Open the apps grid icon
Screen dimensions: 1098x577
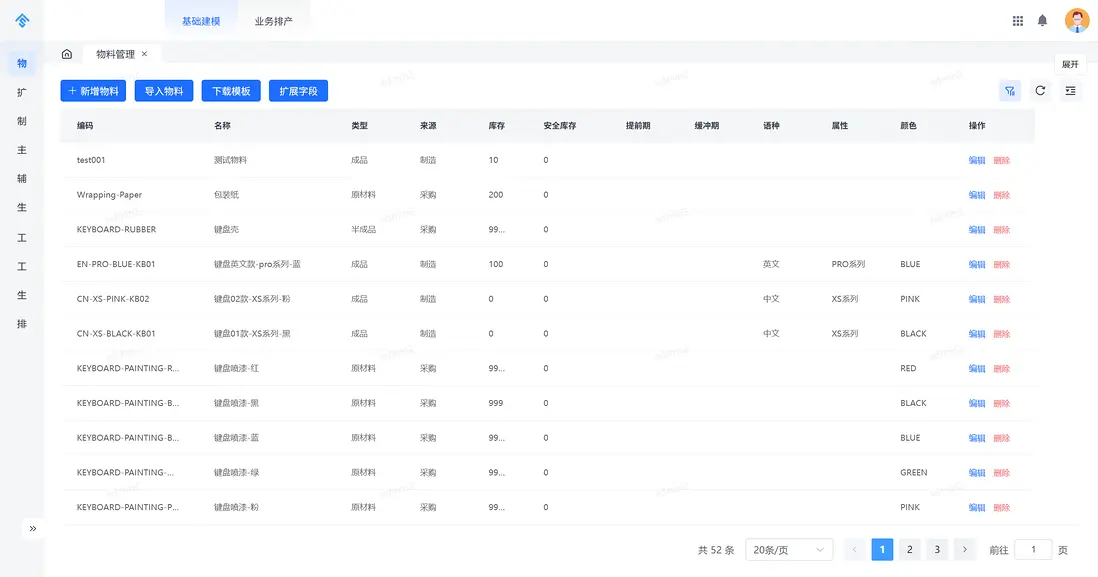point(1017,21)
